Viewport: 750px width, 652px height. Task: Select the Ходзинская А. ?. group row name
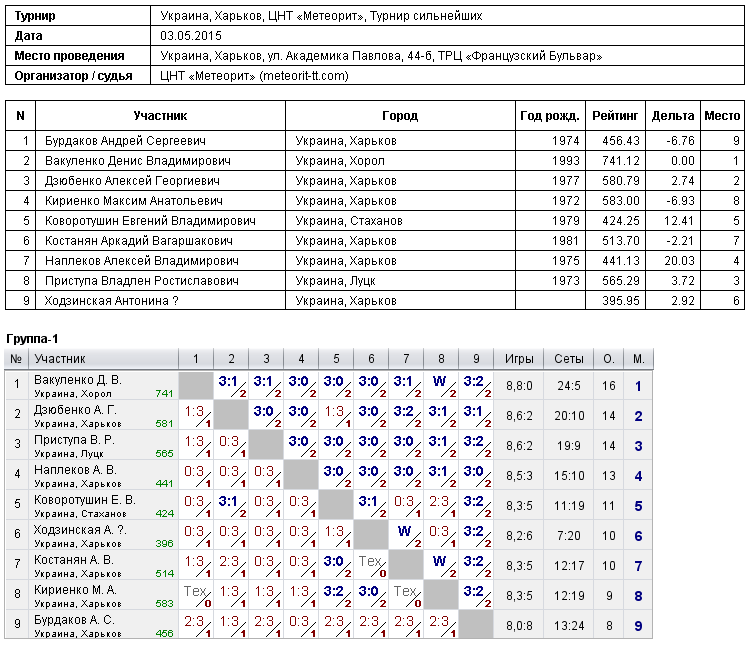click(80, 530)
